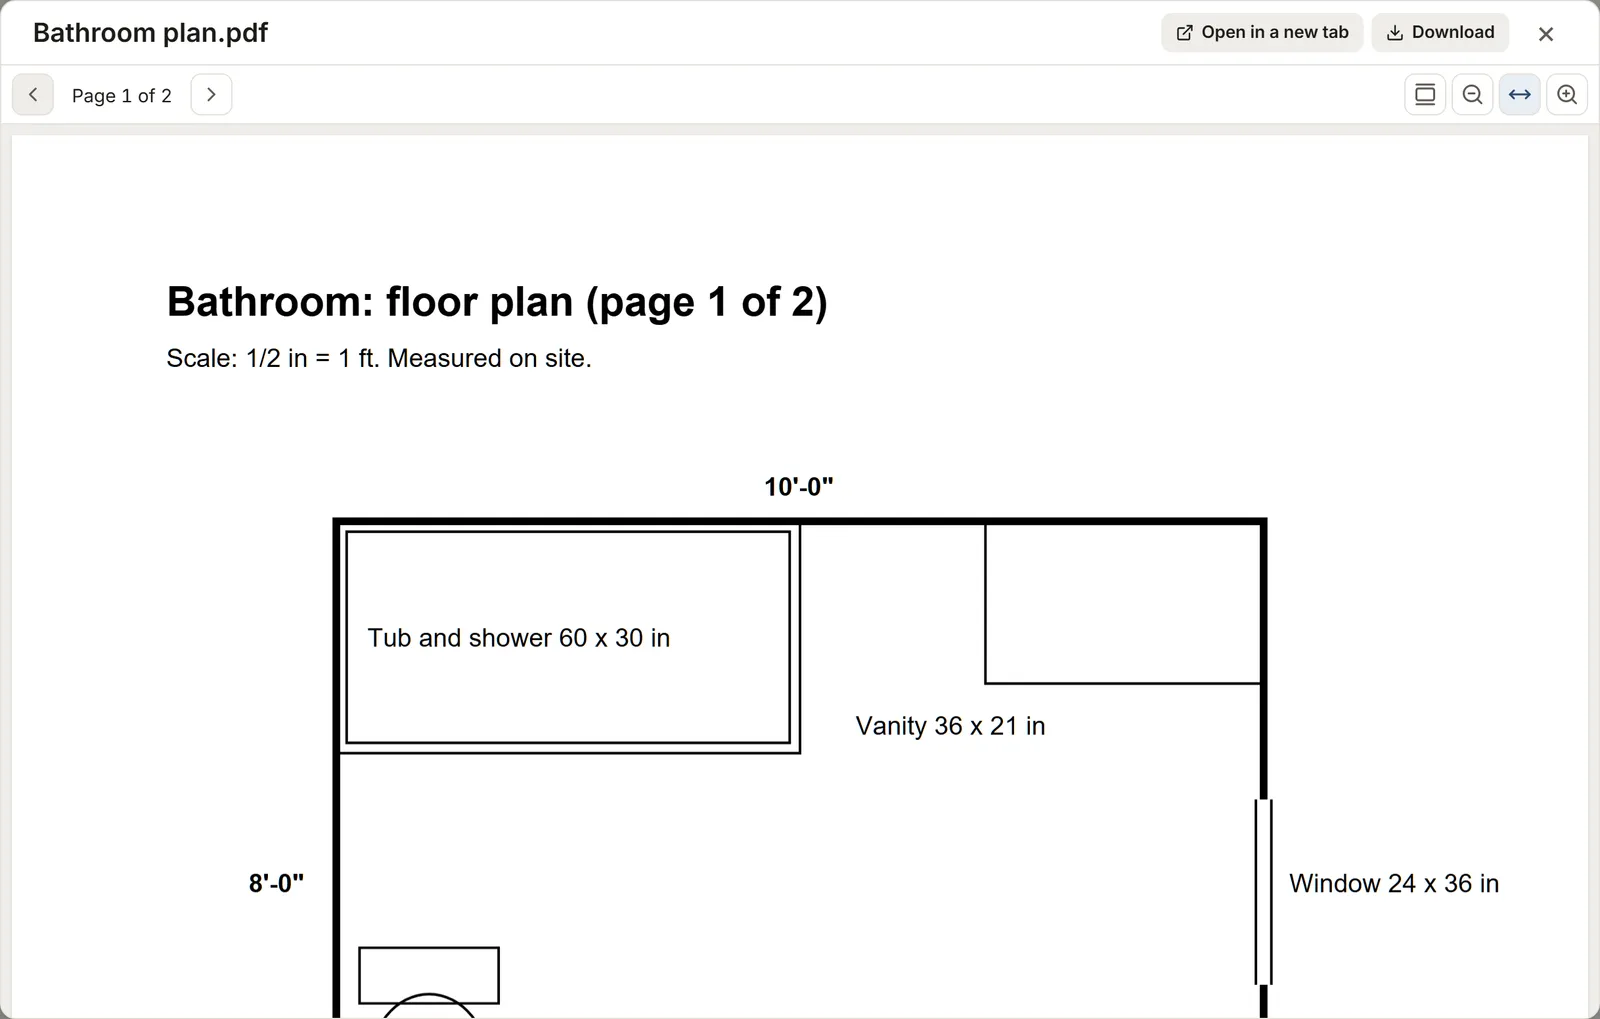Click 'Tub and shower 60 x 30 in' label
1600x1019 pixels.
pyautogui.click(x=518, y=638)
